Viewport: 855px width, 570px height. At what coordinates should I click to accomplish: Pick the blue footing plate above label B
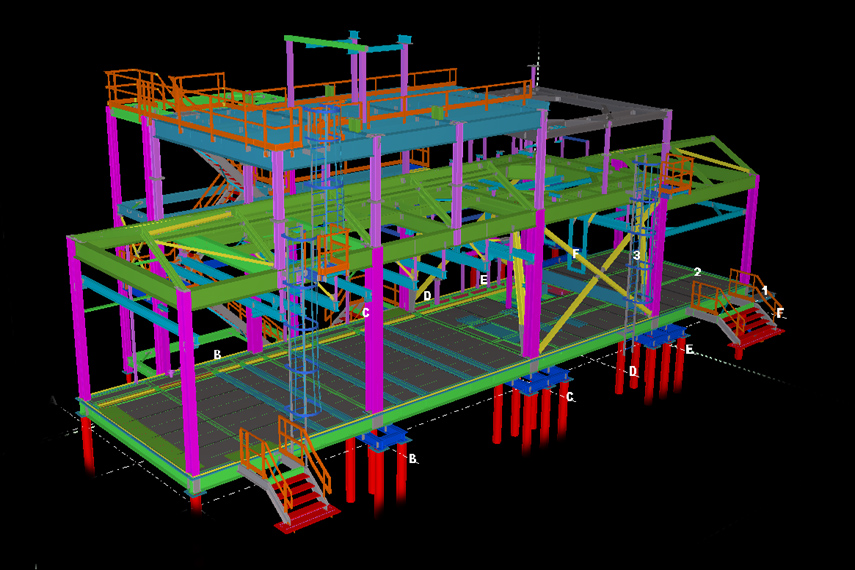point(386,438)
